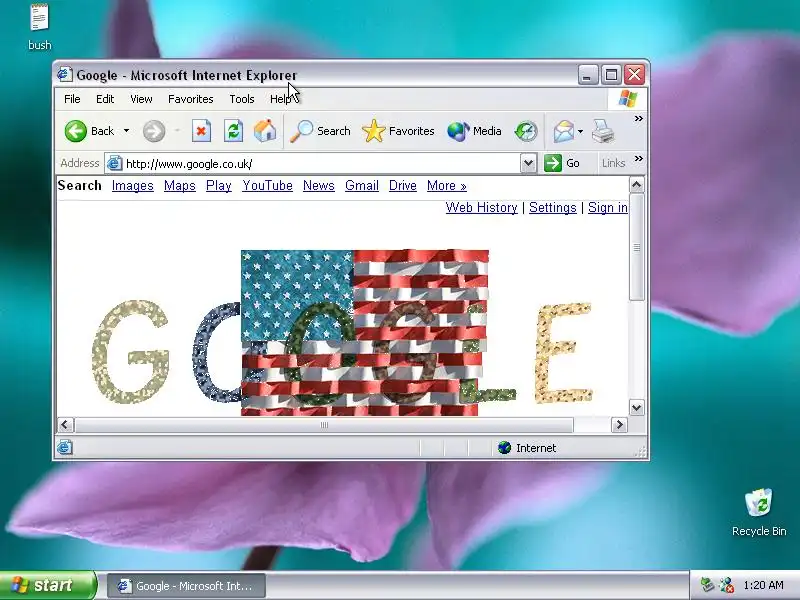Click the horizontal scrollbar thumb
The image size is (800, 600).
pos(324,424)
